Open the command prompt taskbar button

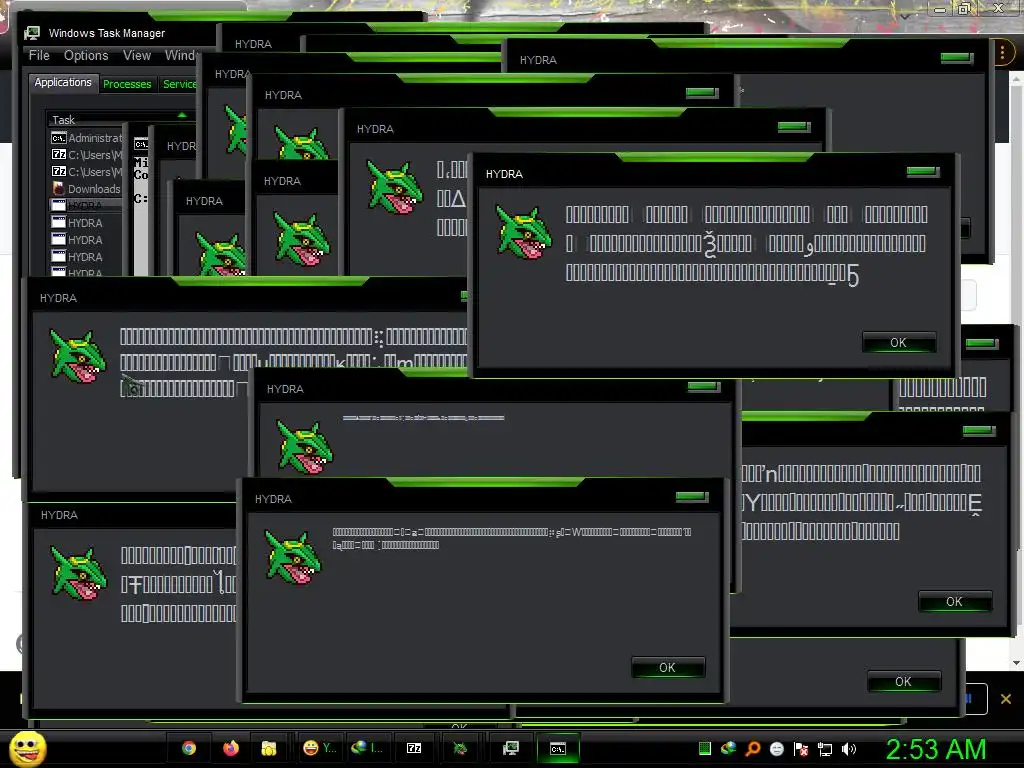pos(558,748)
